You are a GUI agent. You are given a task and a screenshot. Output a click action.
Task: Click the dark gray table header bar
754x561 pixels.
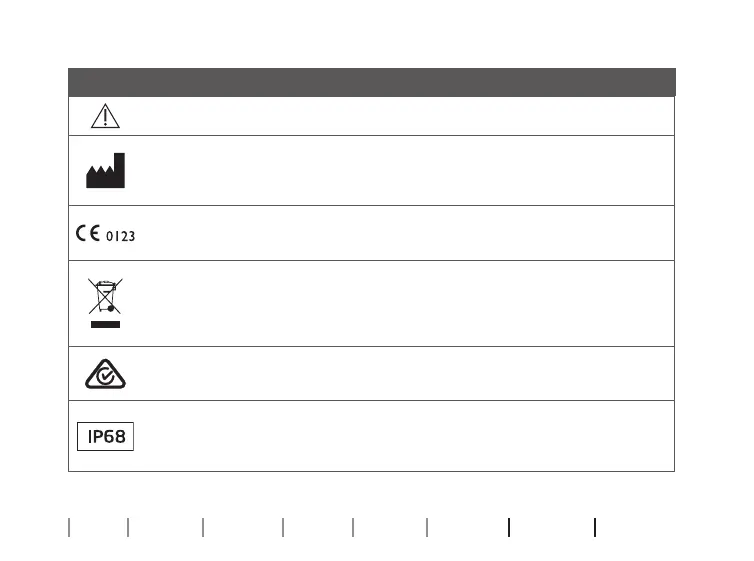point(372,82)
